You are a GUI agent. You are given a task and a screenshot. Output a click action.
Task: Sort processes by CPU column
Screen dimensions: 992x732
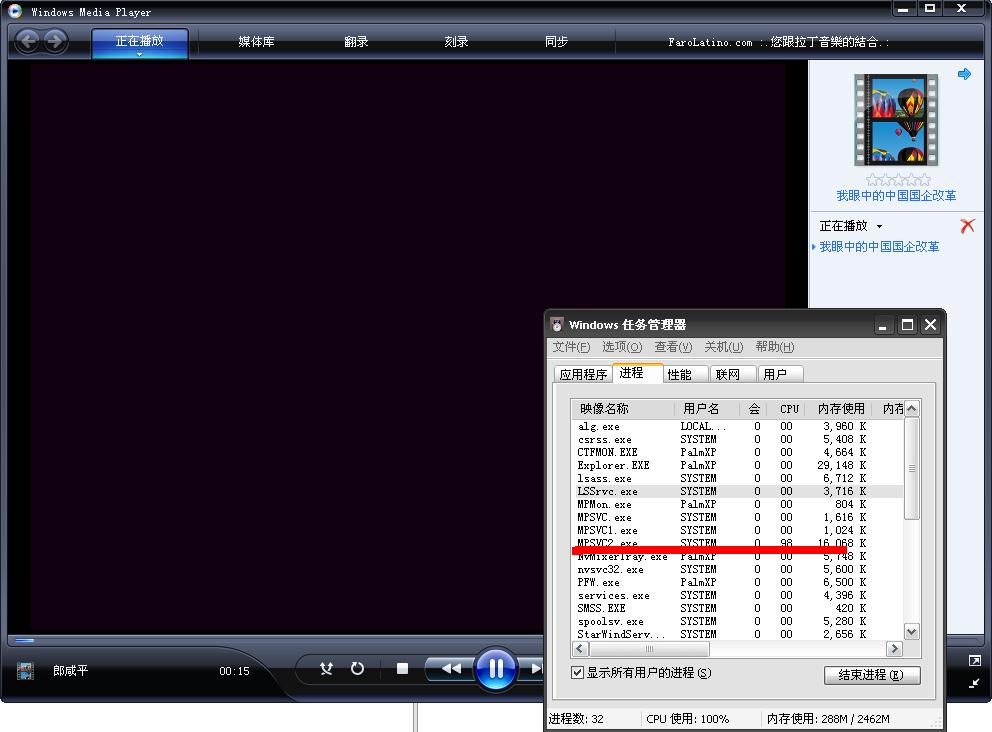click(788, 409)
